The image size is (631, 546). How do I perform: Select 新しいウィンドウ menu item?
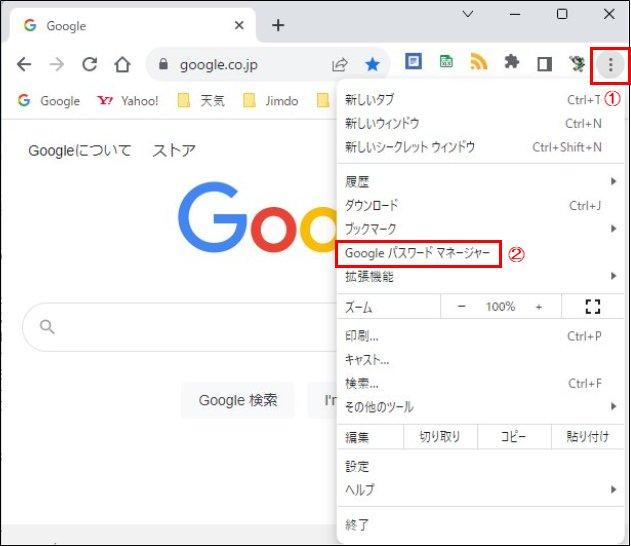(480, 123)
